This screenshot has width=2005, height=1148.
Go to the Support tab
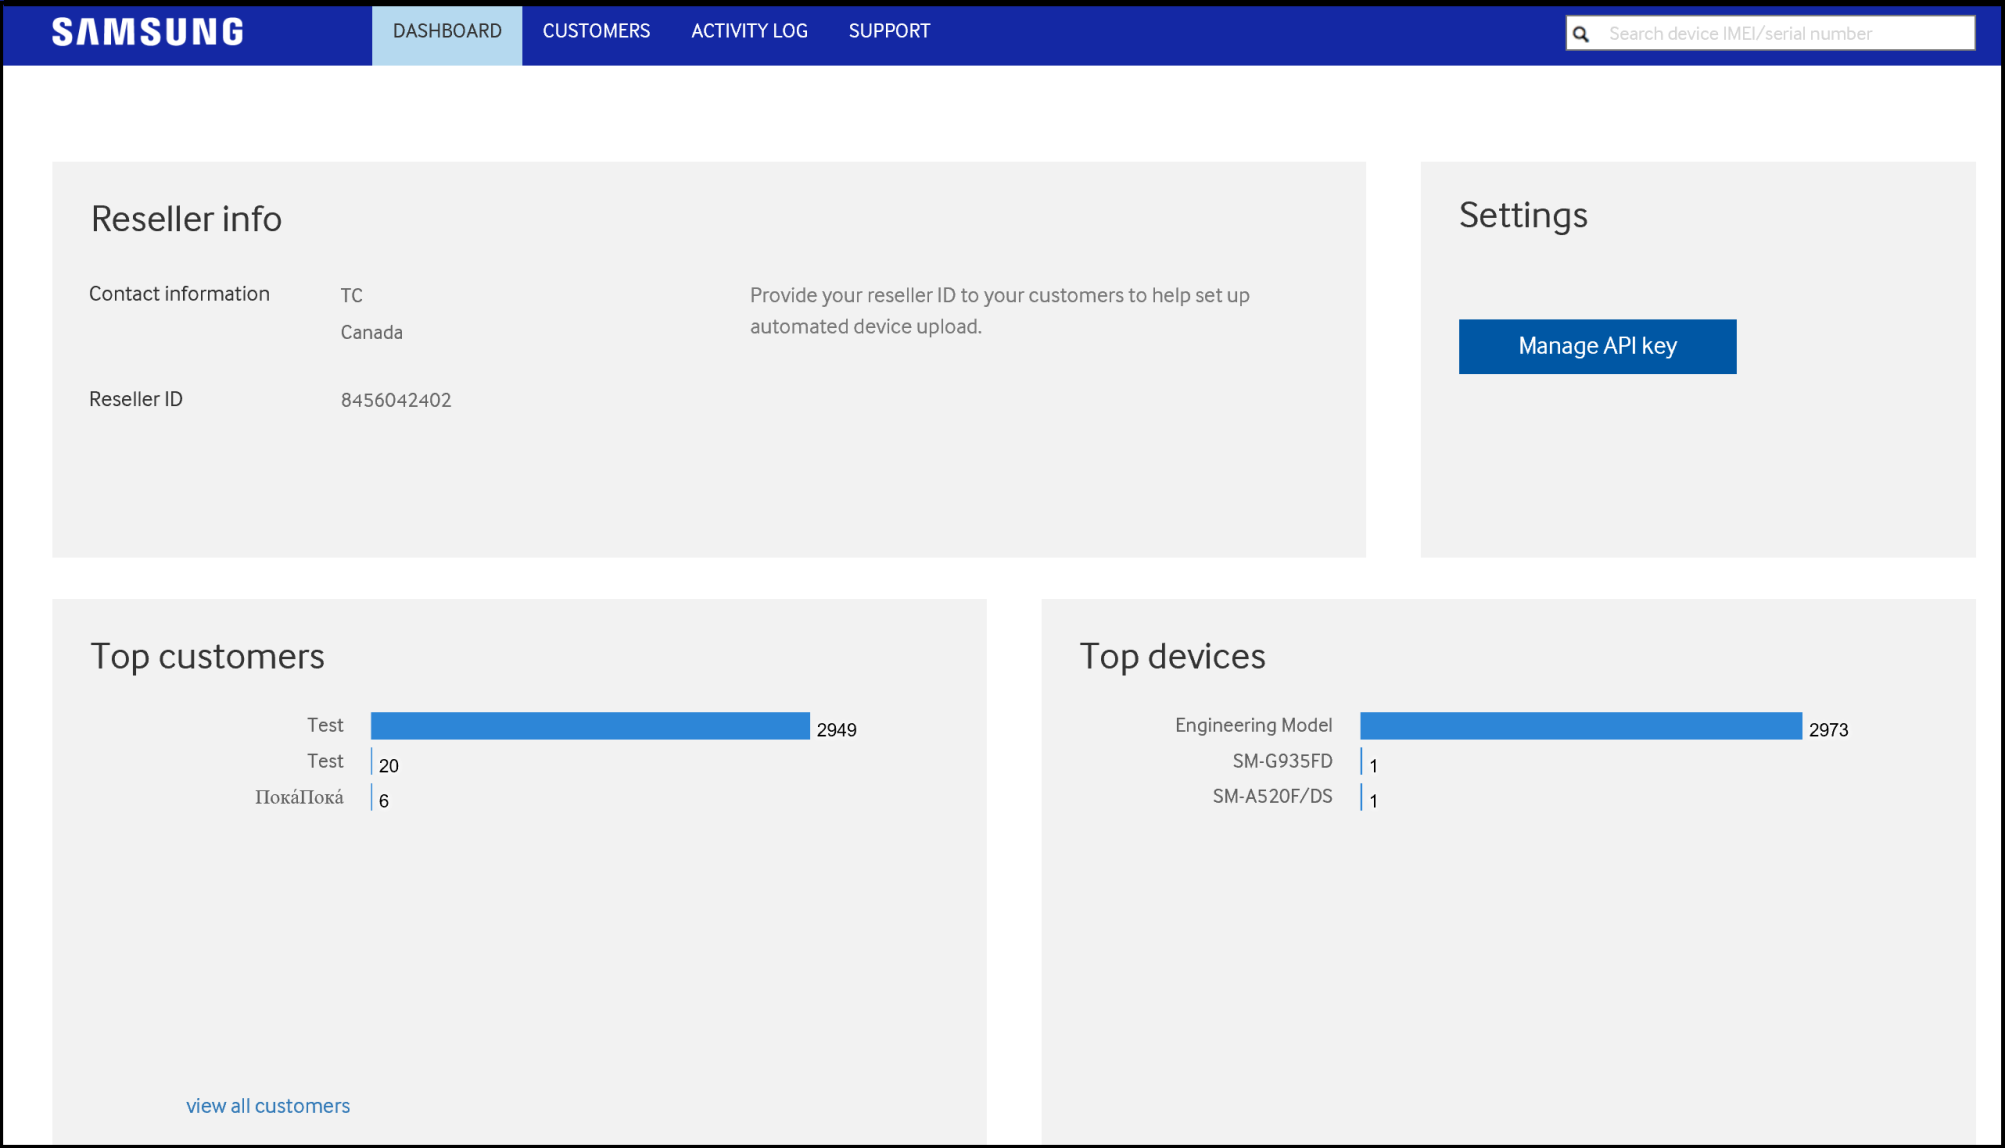click(x=889, y=32)
